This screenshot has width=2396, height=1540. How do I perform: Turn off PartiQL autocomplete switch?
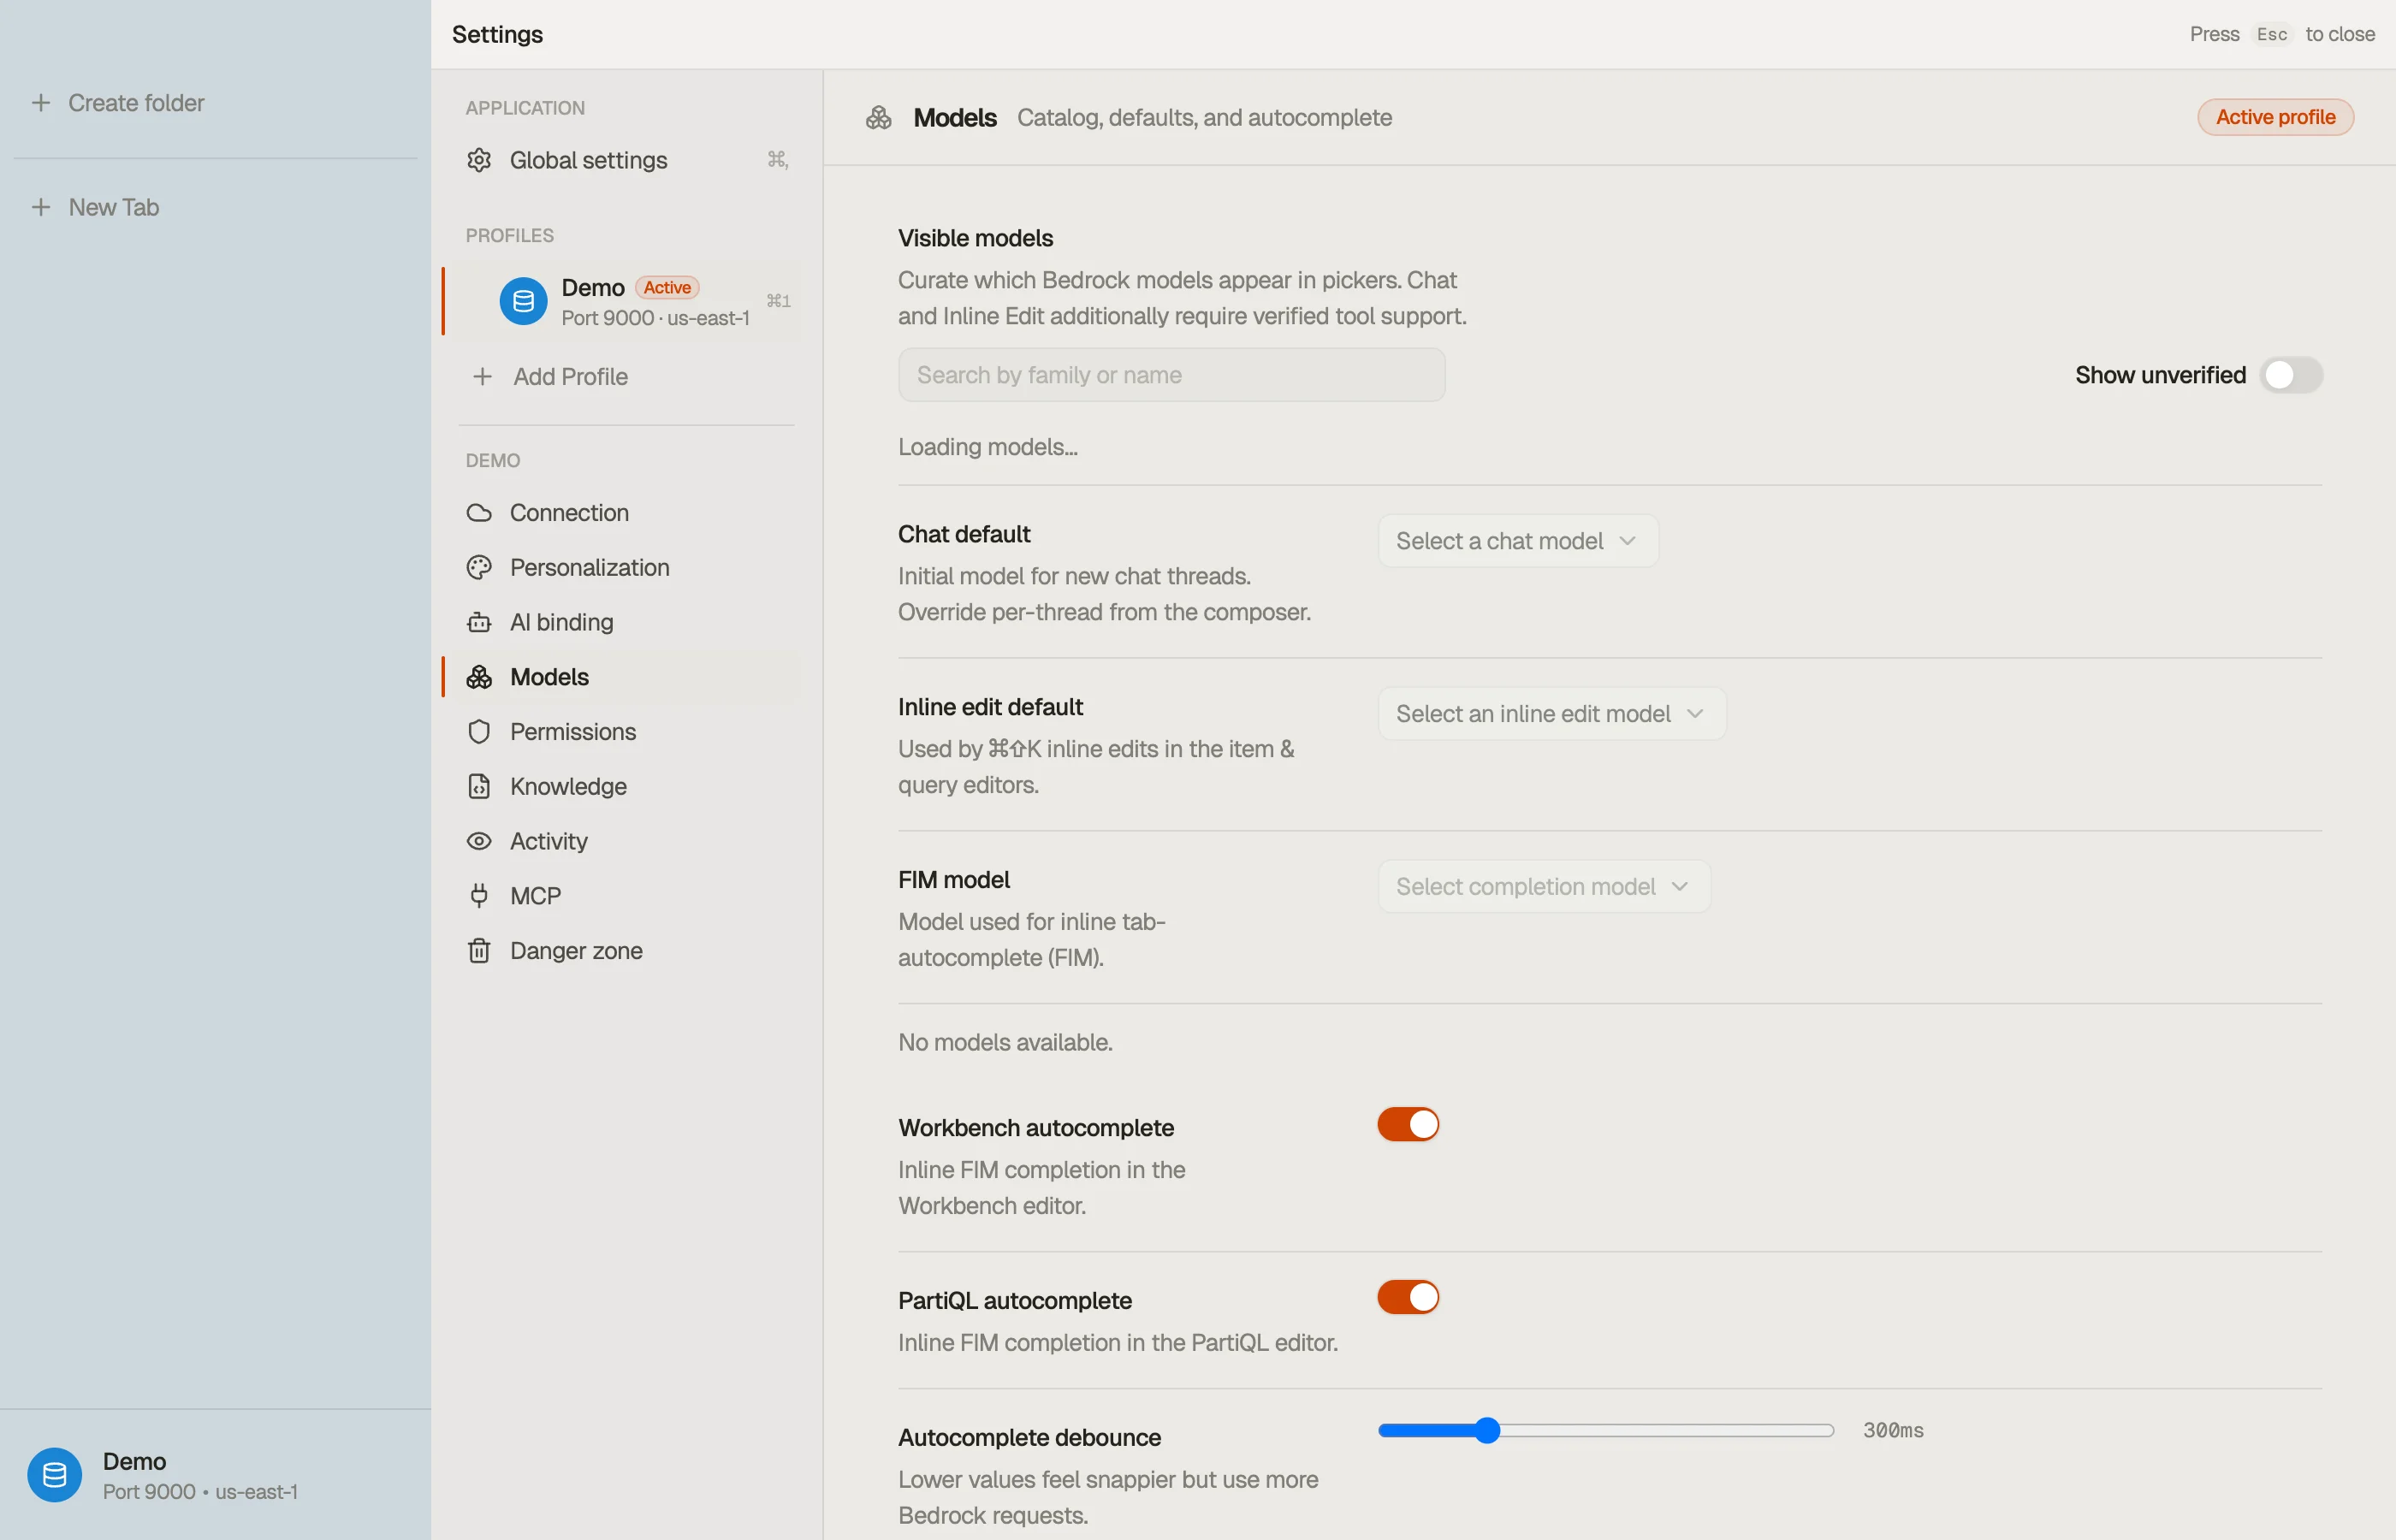pos(1408,1297)
